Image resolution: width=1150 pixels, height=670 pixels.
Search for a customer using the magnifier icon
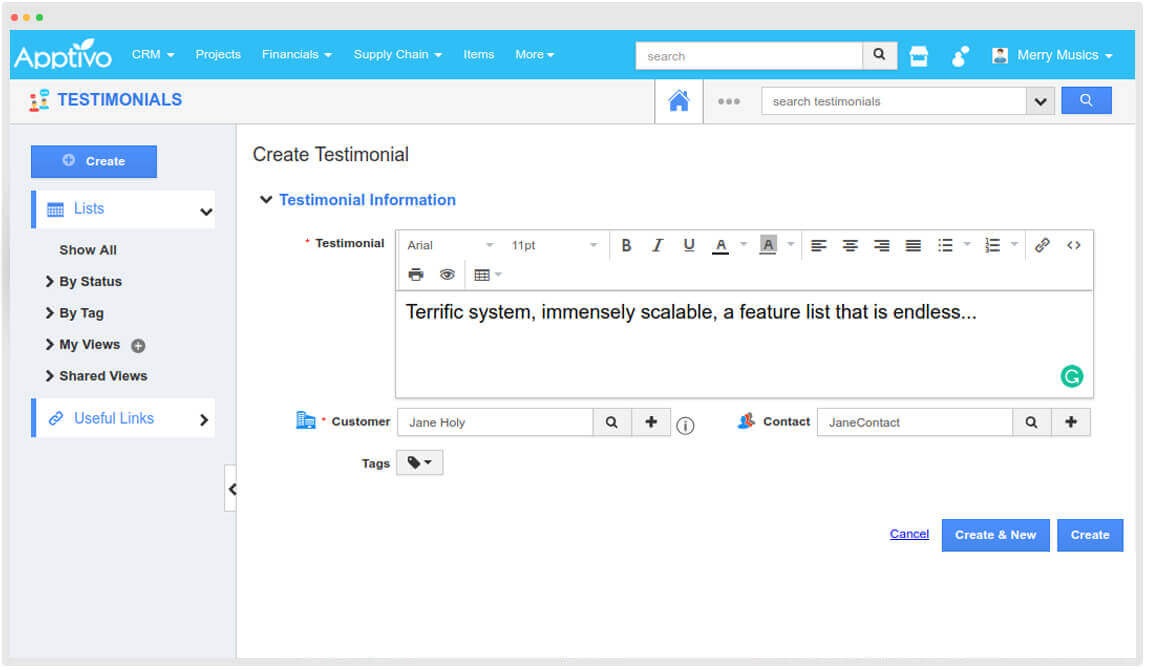[x=612, y=422]
